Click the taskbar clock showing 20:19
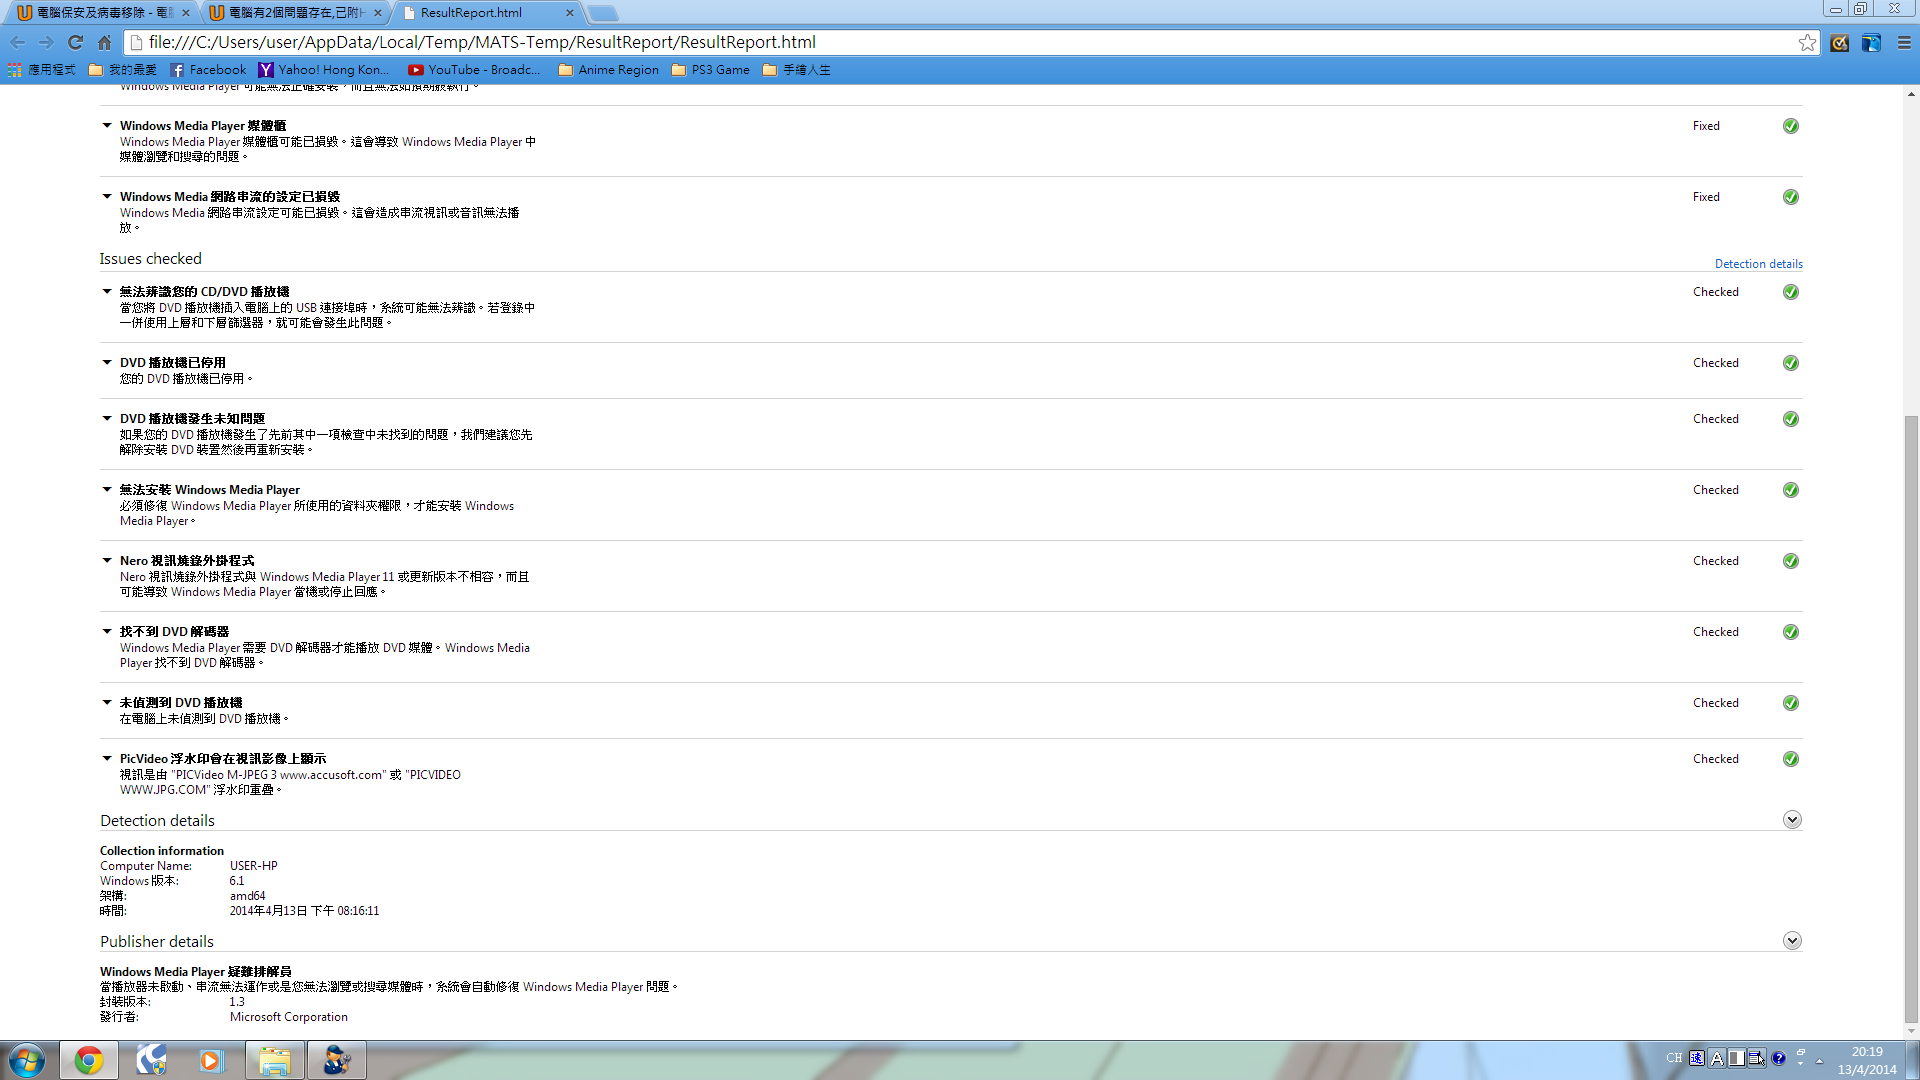The width and height of the screenshot is (1920, 1080). pyautogui.click(x=1867, y=1060)
